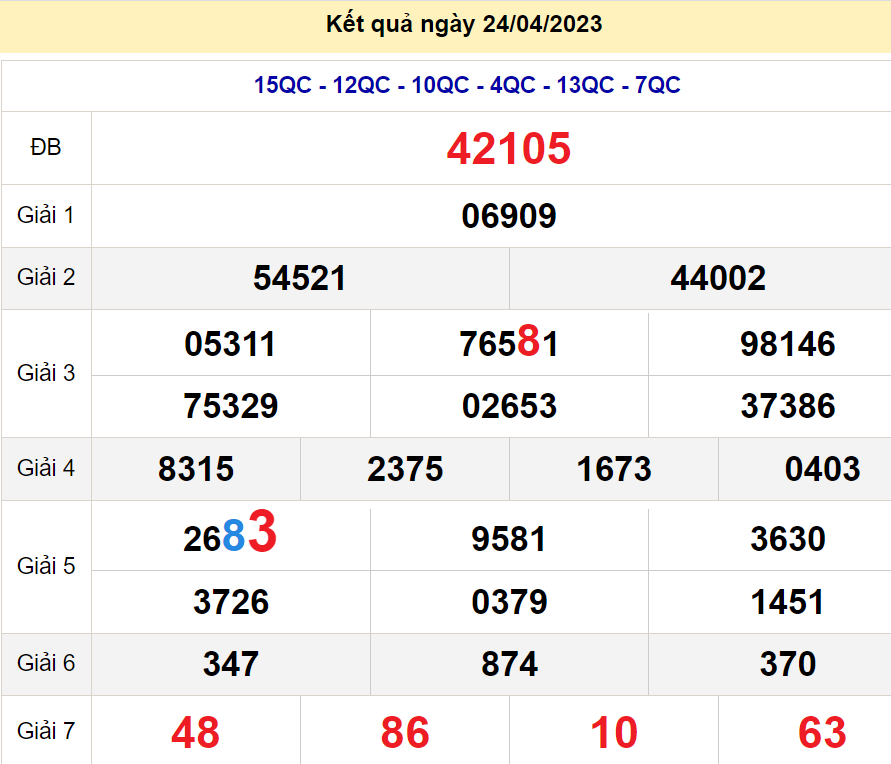
Task: Click the red number 86 in Giải 7
Action: (x=405, y=733)
